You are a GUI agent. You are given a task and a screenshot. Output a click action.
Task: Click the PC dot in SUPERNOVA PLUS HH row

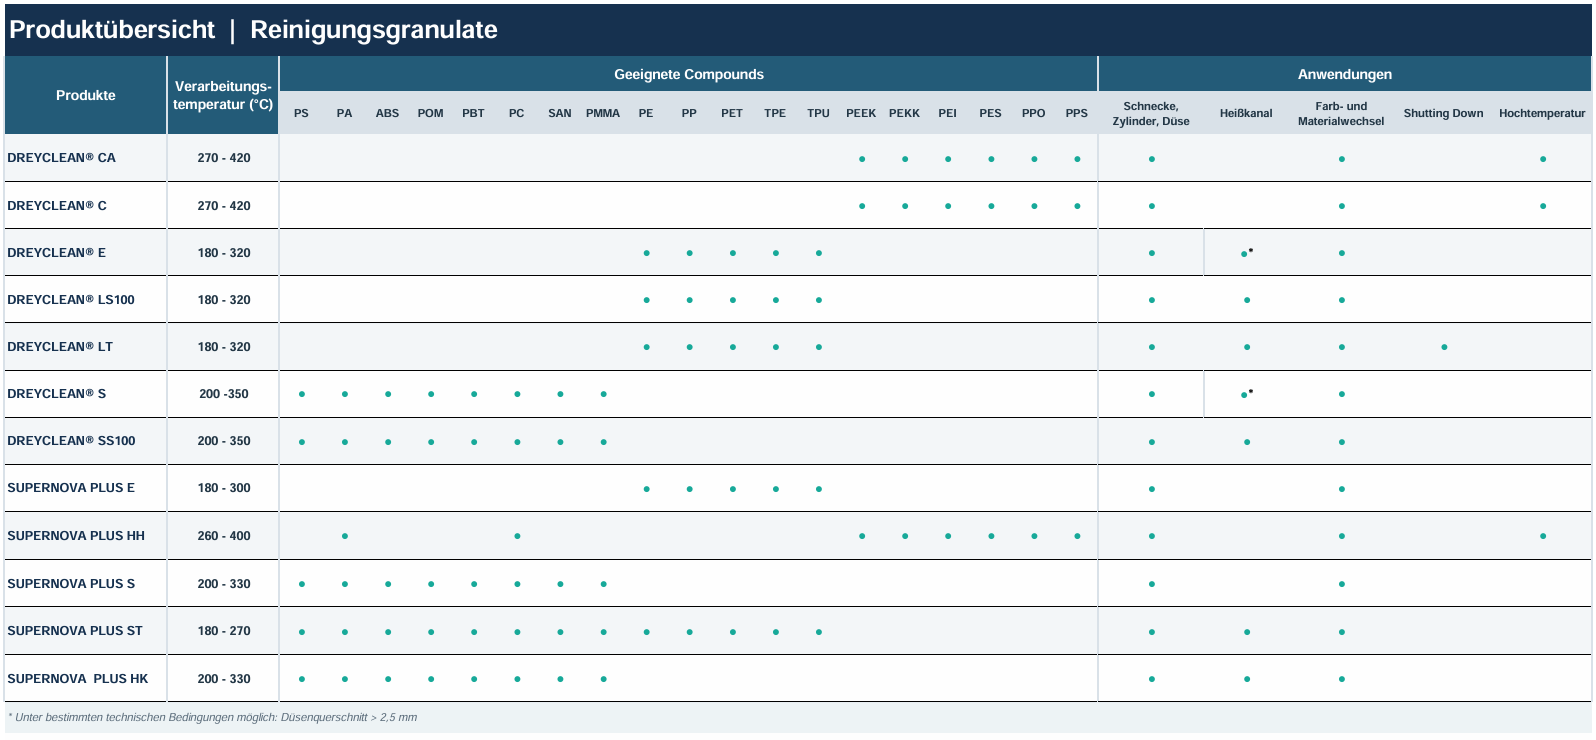[x=517, y=536]
